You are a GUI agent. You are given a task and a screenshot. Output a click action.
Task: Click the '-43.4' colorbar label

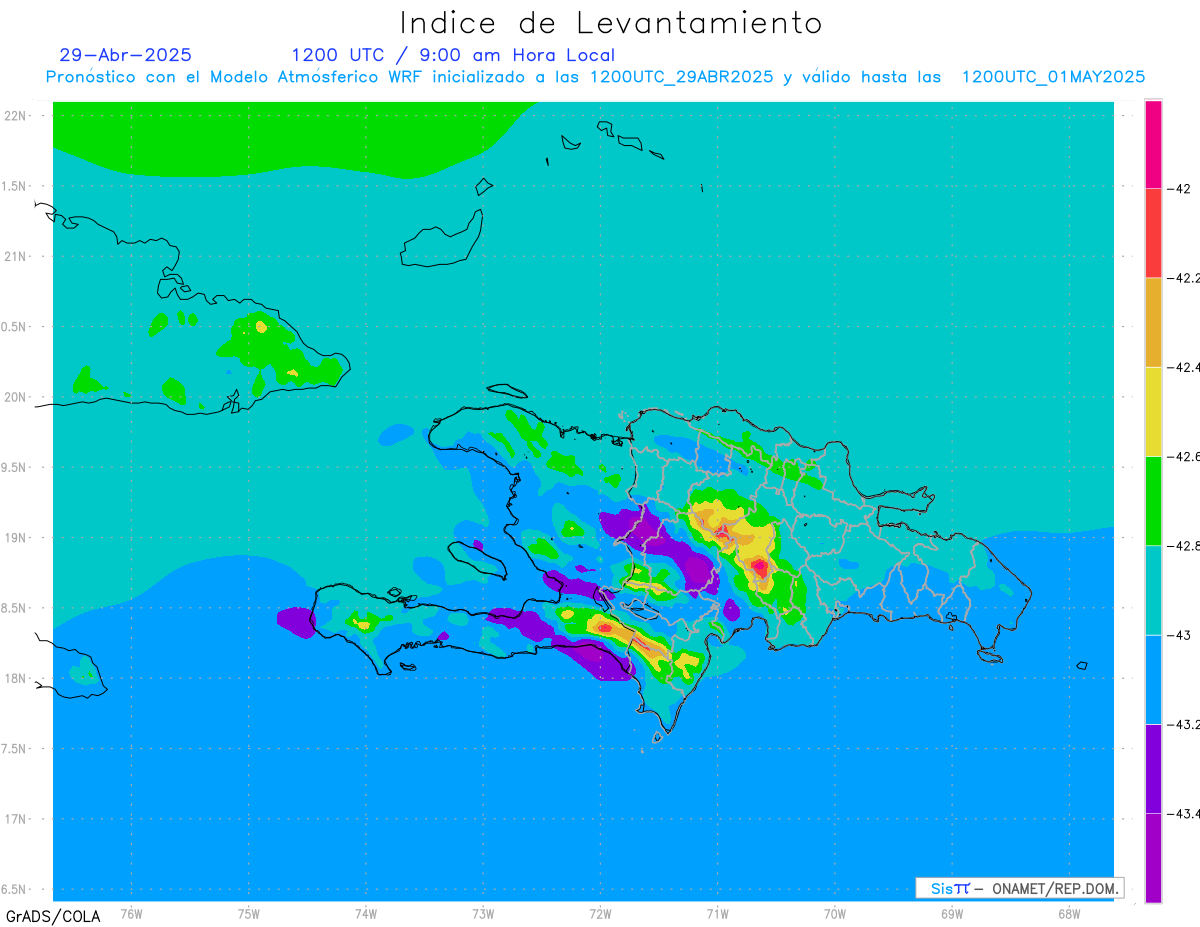coord(1184,813)
